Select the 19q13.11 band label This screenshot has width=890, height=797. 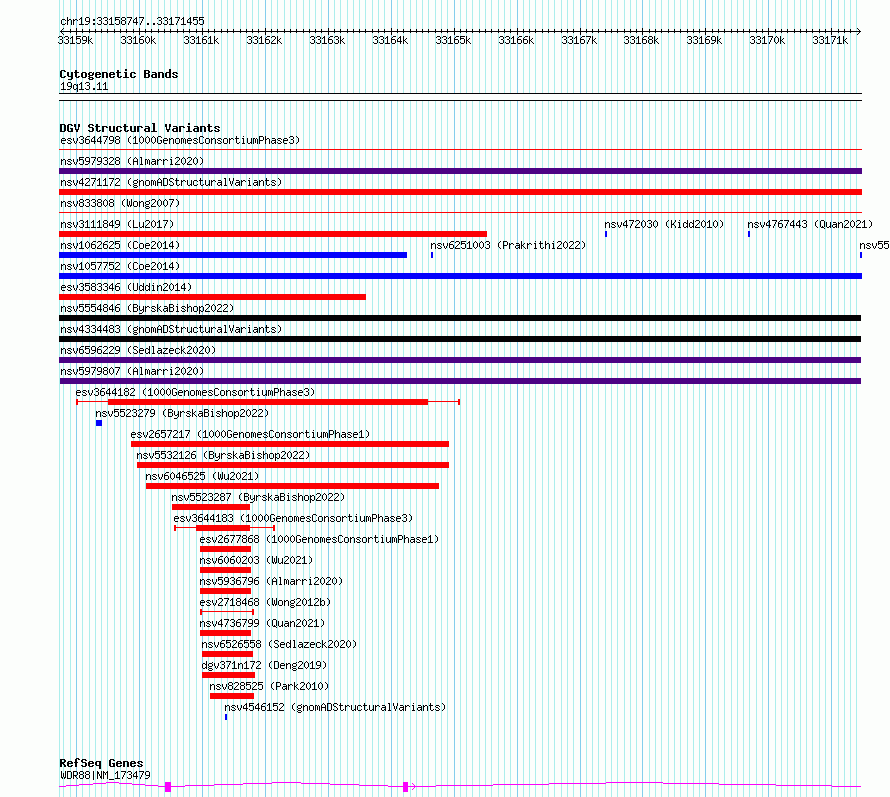pos(84,86)
